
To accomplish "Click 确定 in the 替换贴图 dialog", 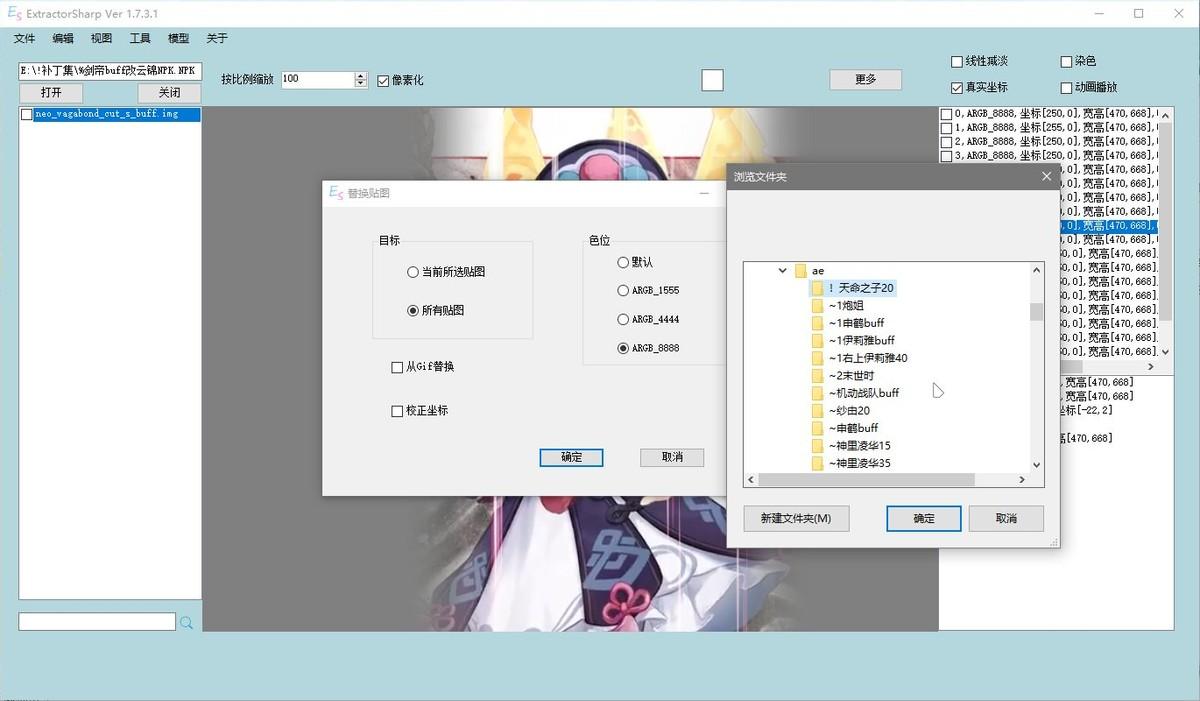I will pyautogui.click(x=570, y=457).
